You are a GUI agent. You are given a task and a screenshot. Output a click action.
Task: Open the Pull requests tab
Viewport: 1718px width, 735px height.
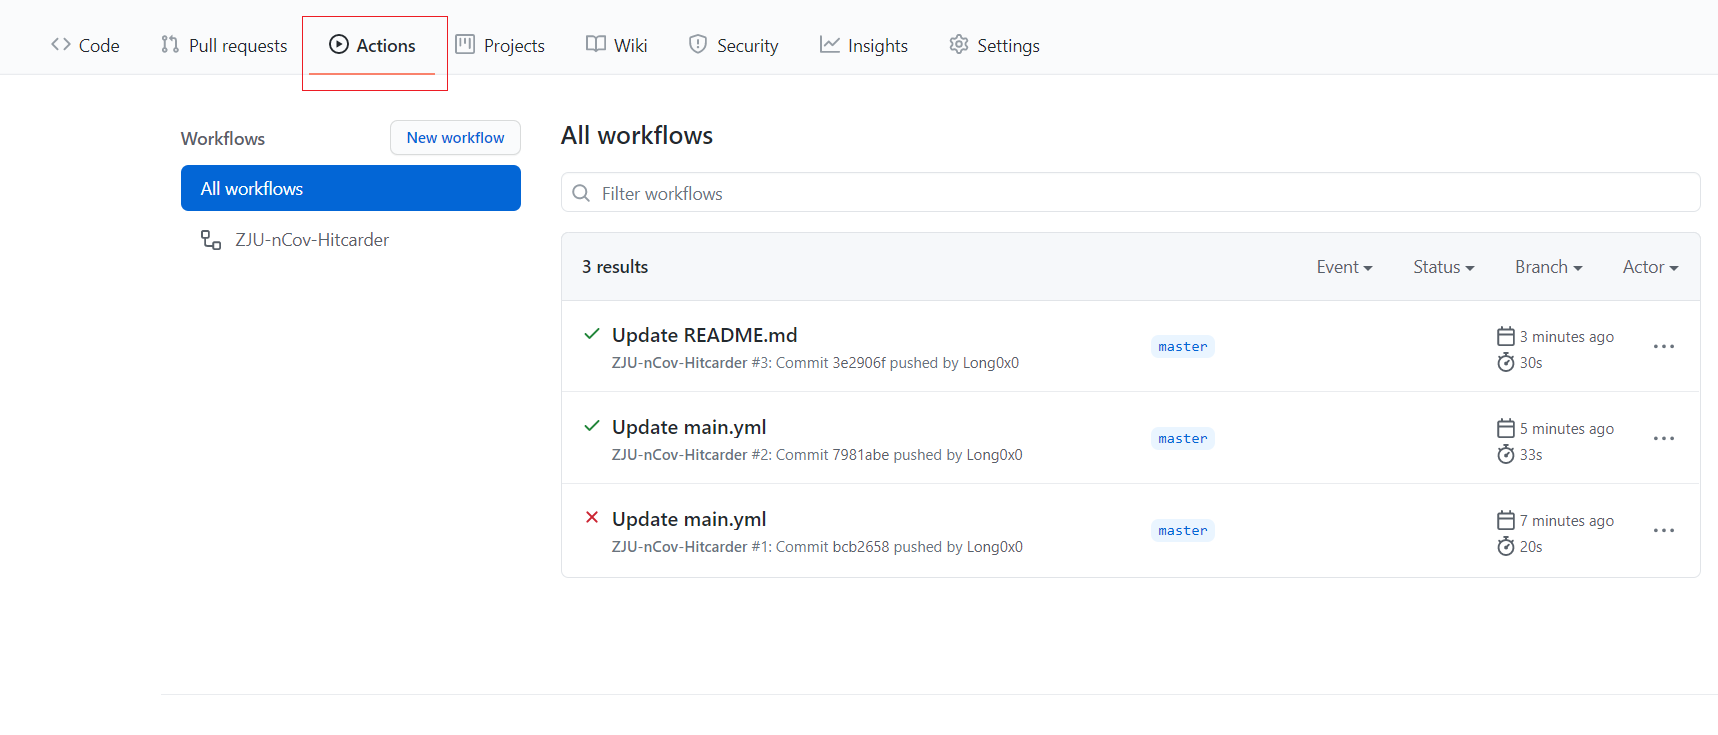[224, 46]
